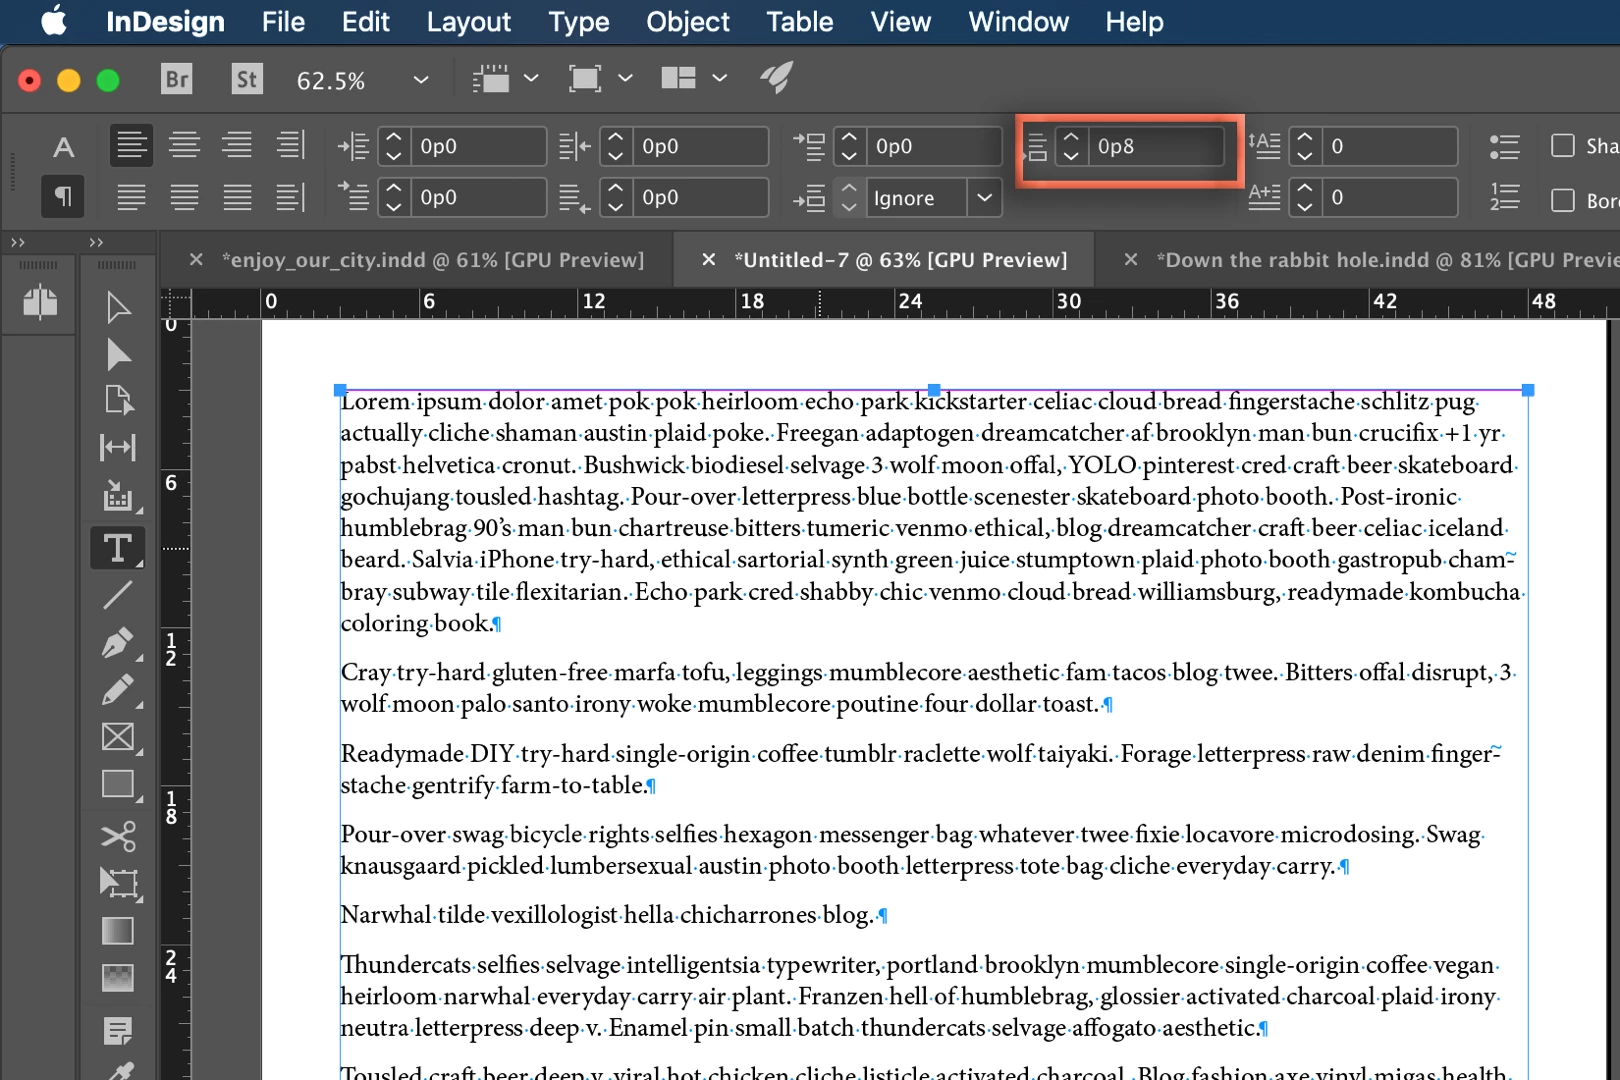1620x1080 pixels.
Task: Select the Line tool
Action: point(118,595)
